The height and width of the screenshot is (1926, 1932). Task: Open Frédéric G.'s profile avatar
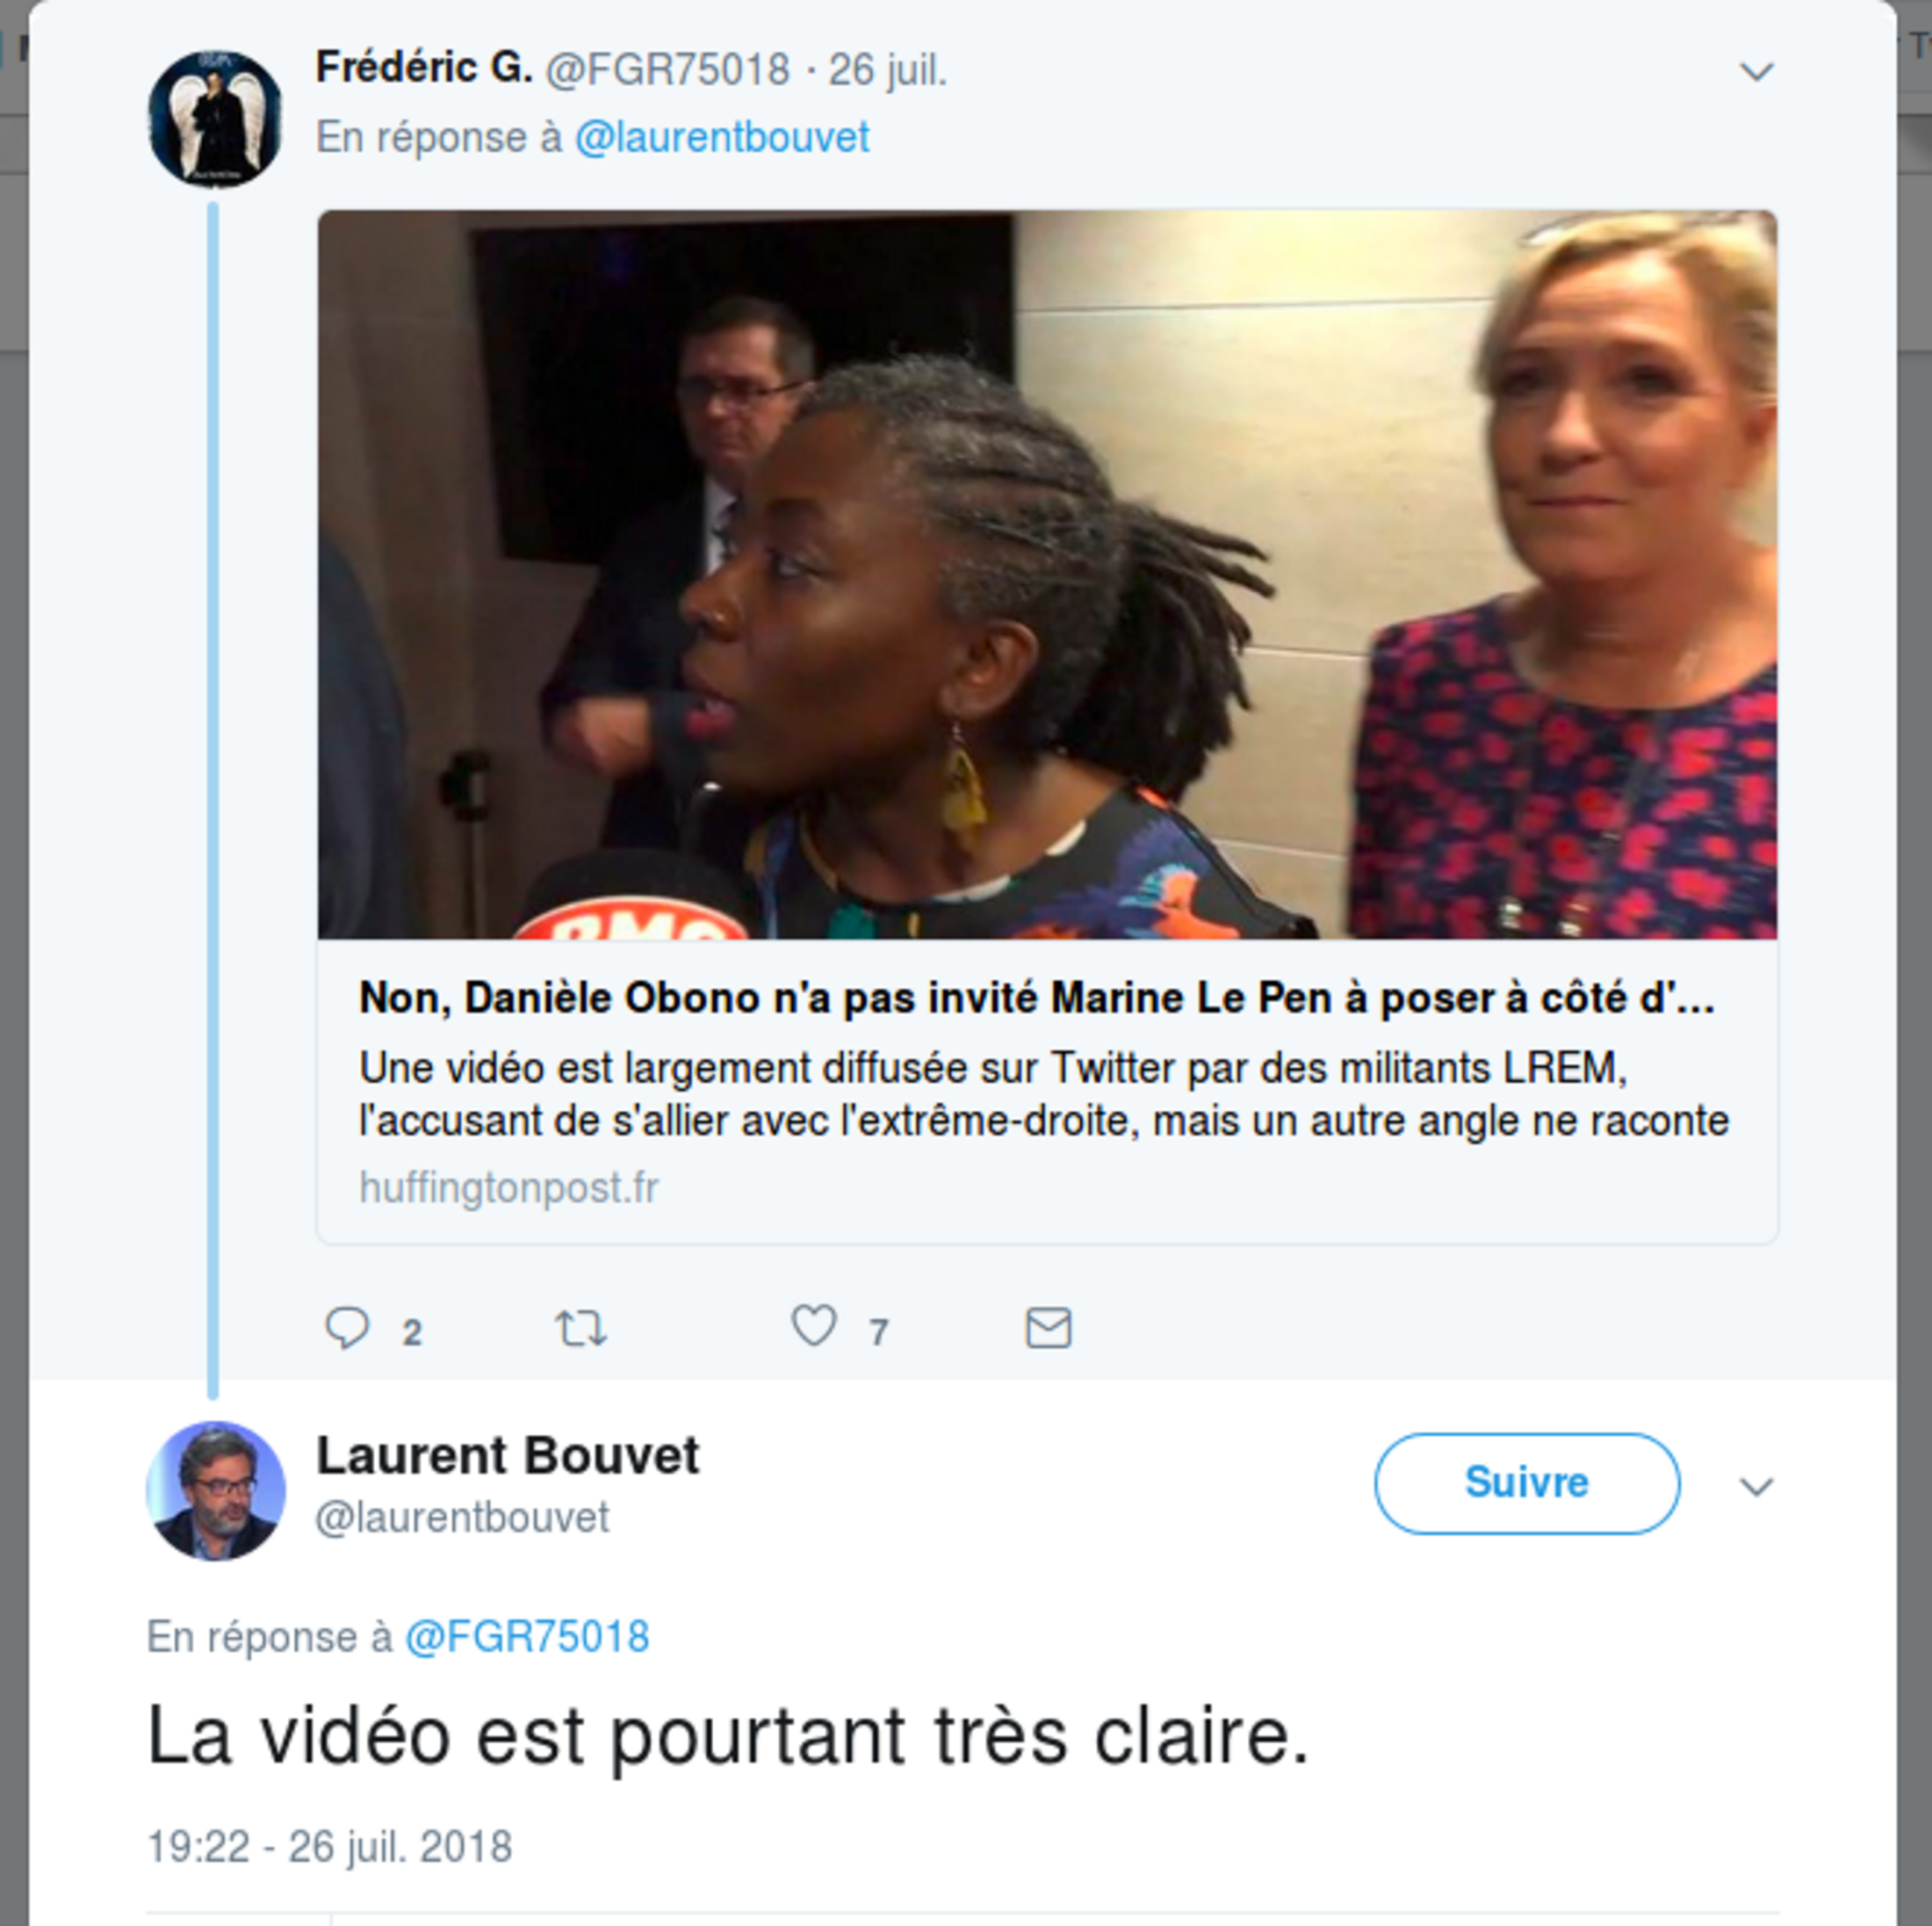[x=215, y=119]
